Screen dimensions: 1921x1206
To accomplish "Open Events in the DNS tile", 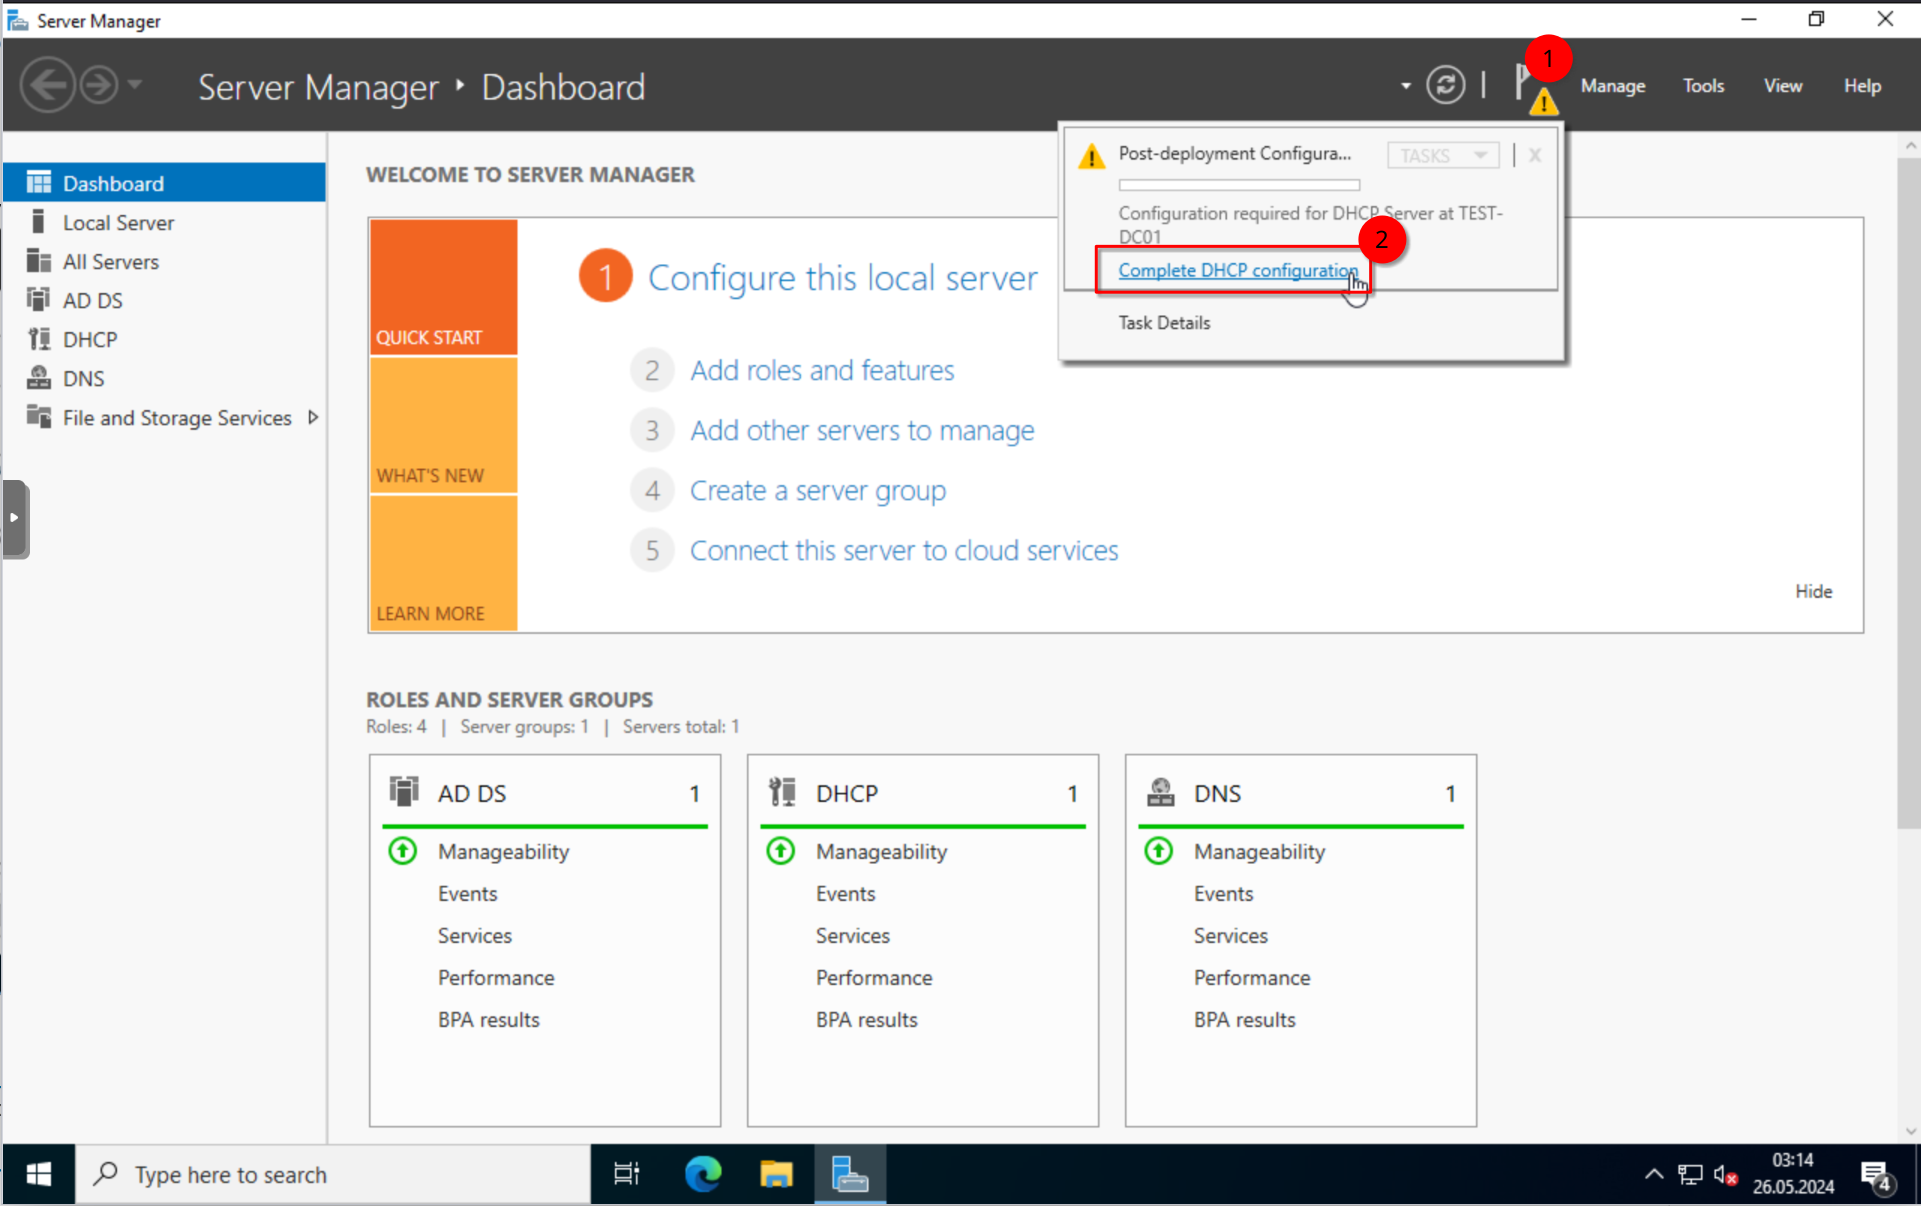I will click(x=1223, y=893).
